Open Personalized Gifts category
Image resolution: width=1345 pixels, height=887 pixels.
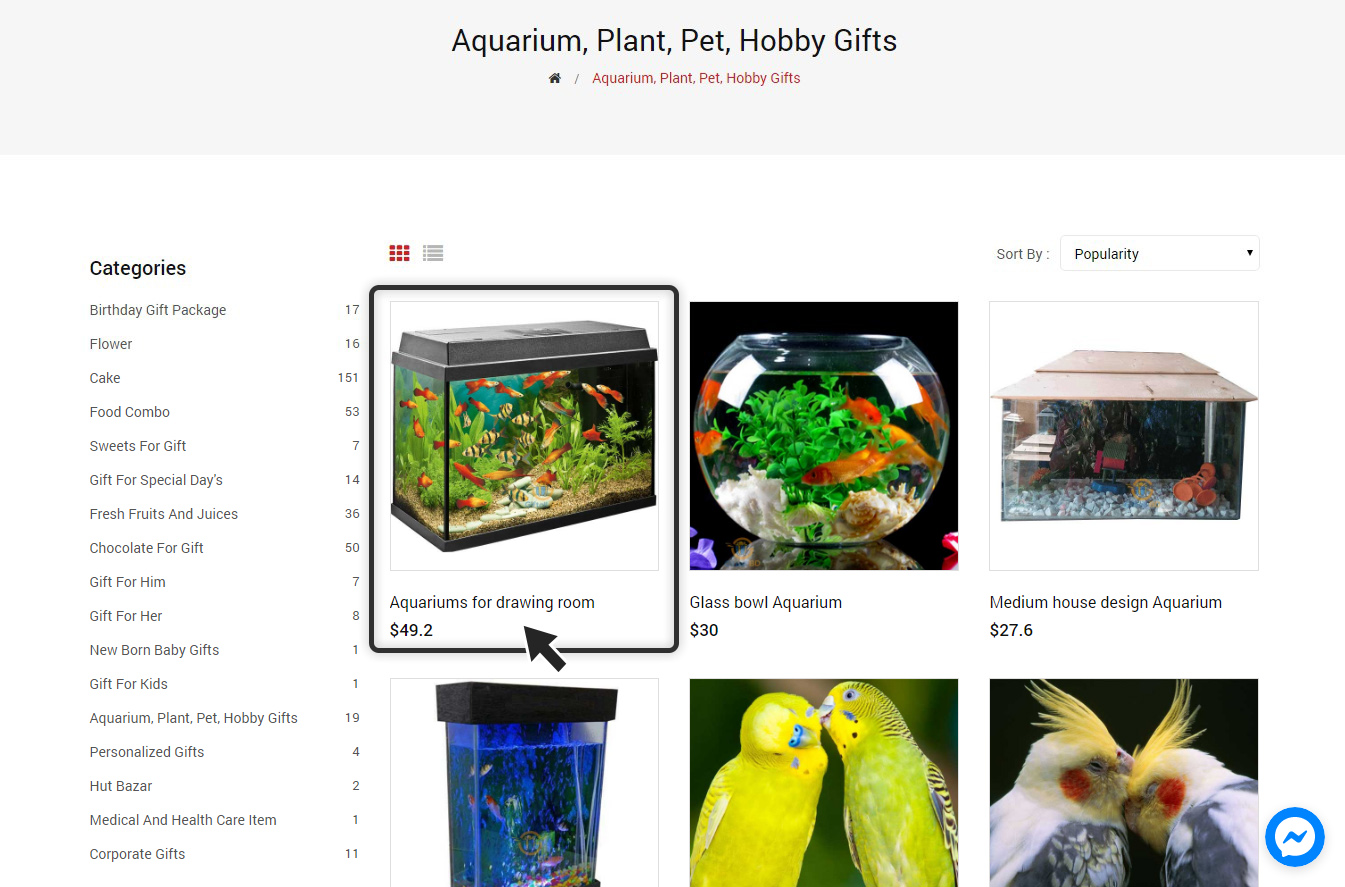147,752
